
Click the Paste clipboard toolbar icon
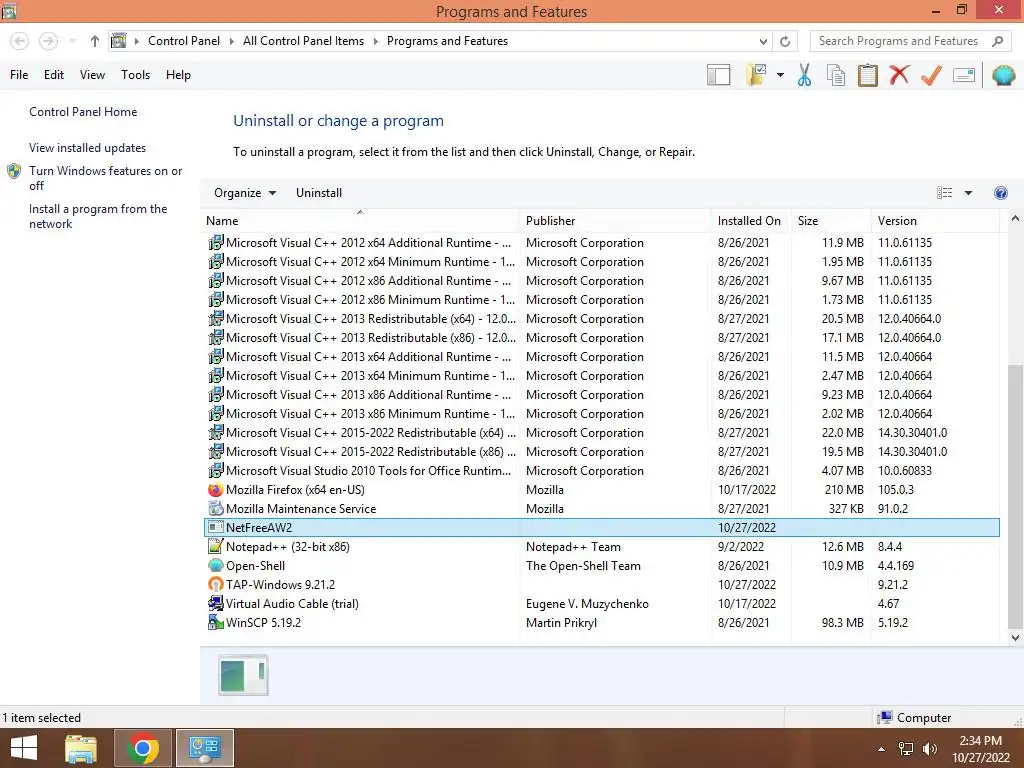867,75
